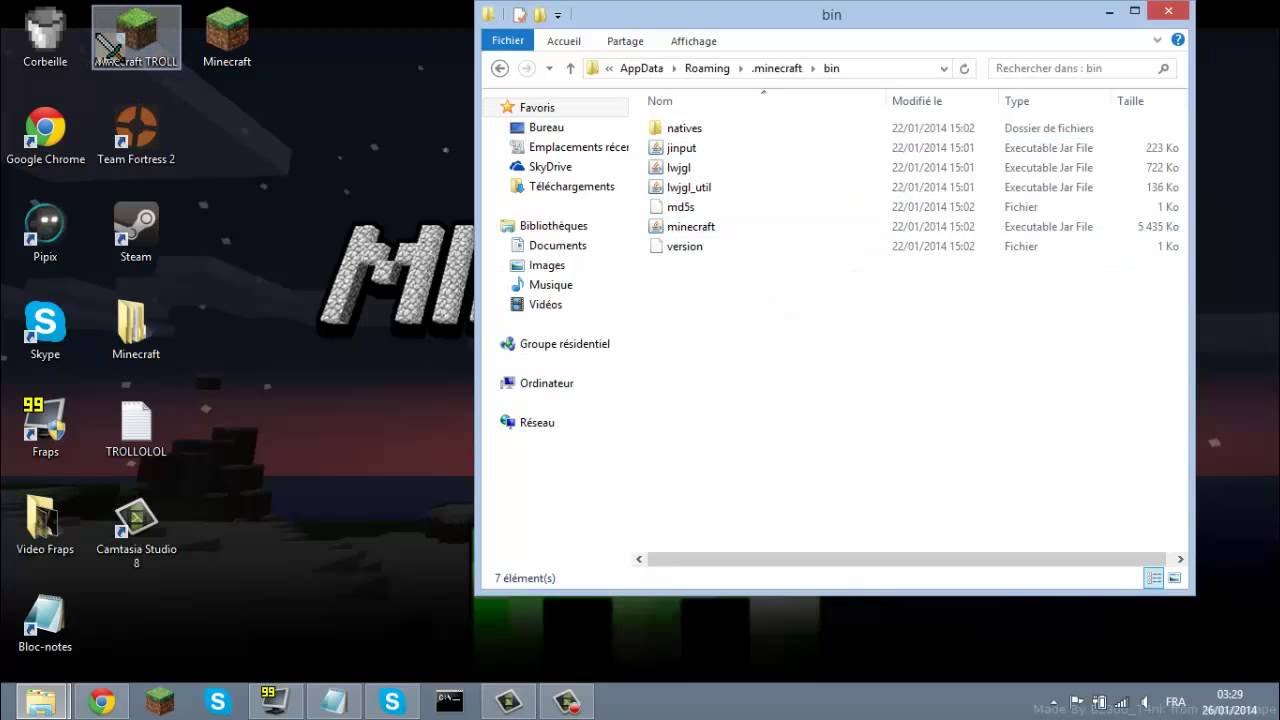Sort by Taille column header
The image size is (1280, 720).
coord(1148,101)
